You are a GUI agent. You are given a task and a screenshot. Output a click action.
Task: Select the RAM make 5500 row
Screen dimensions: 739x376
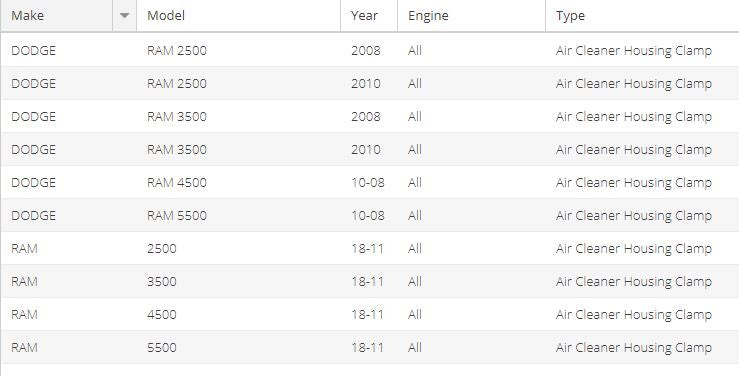370,347
